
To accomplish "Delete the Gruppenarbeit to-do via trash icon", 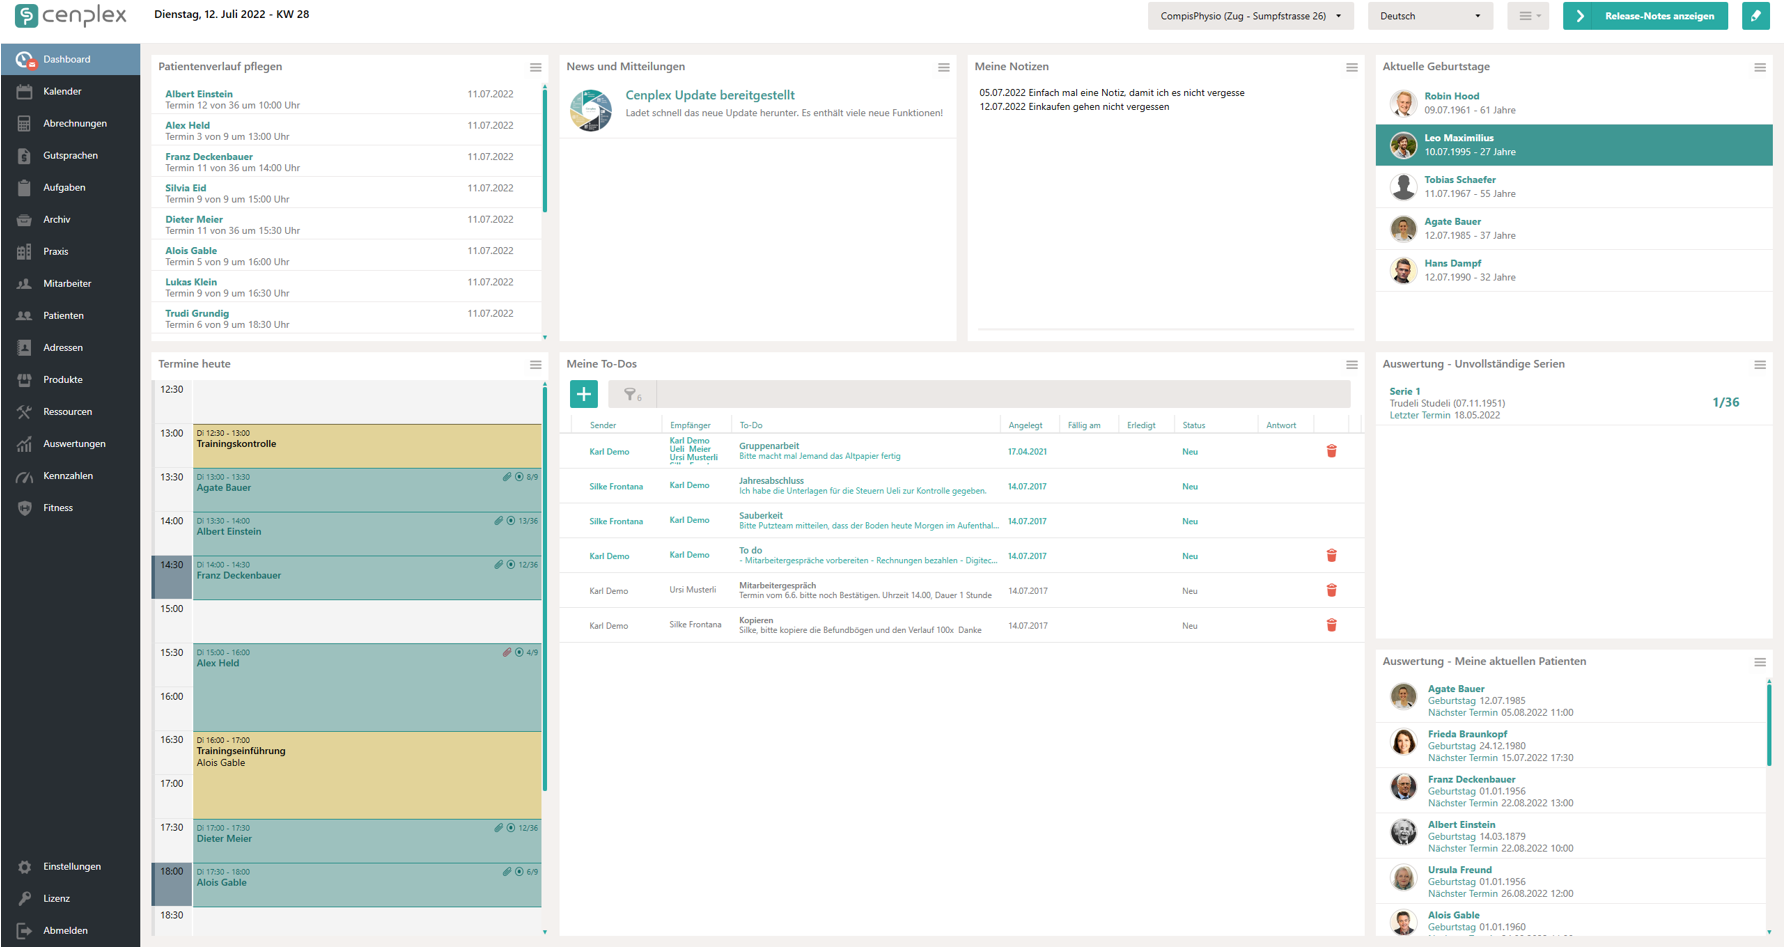I will coord(1331,451).
